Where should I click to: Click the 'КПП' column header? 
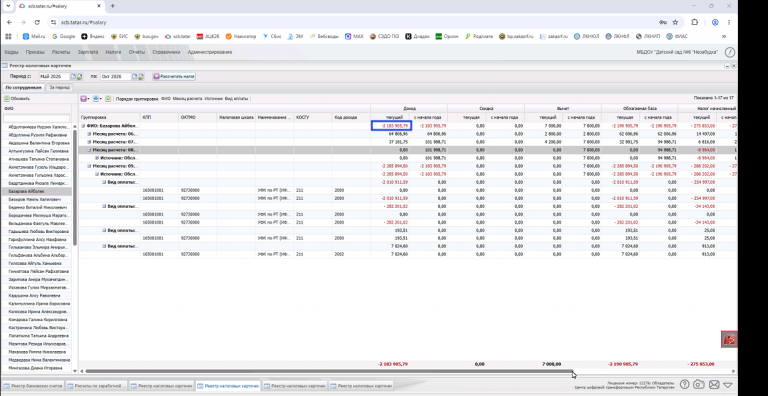tap(160, 118)
